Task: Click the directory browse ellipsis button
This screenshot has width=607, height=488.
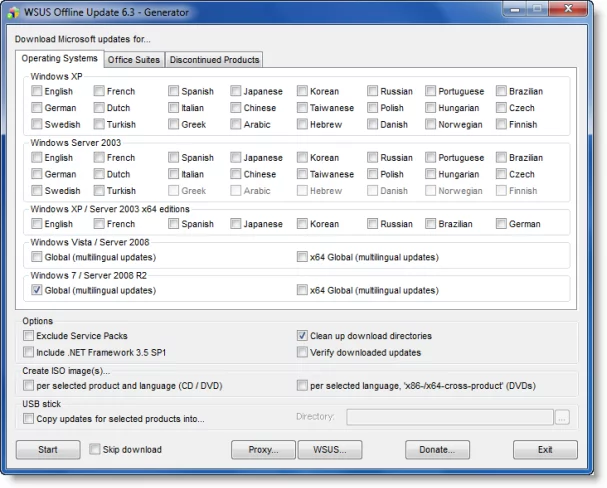Action: pos(562,417)
